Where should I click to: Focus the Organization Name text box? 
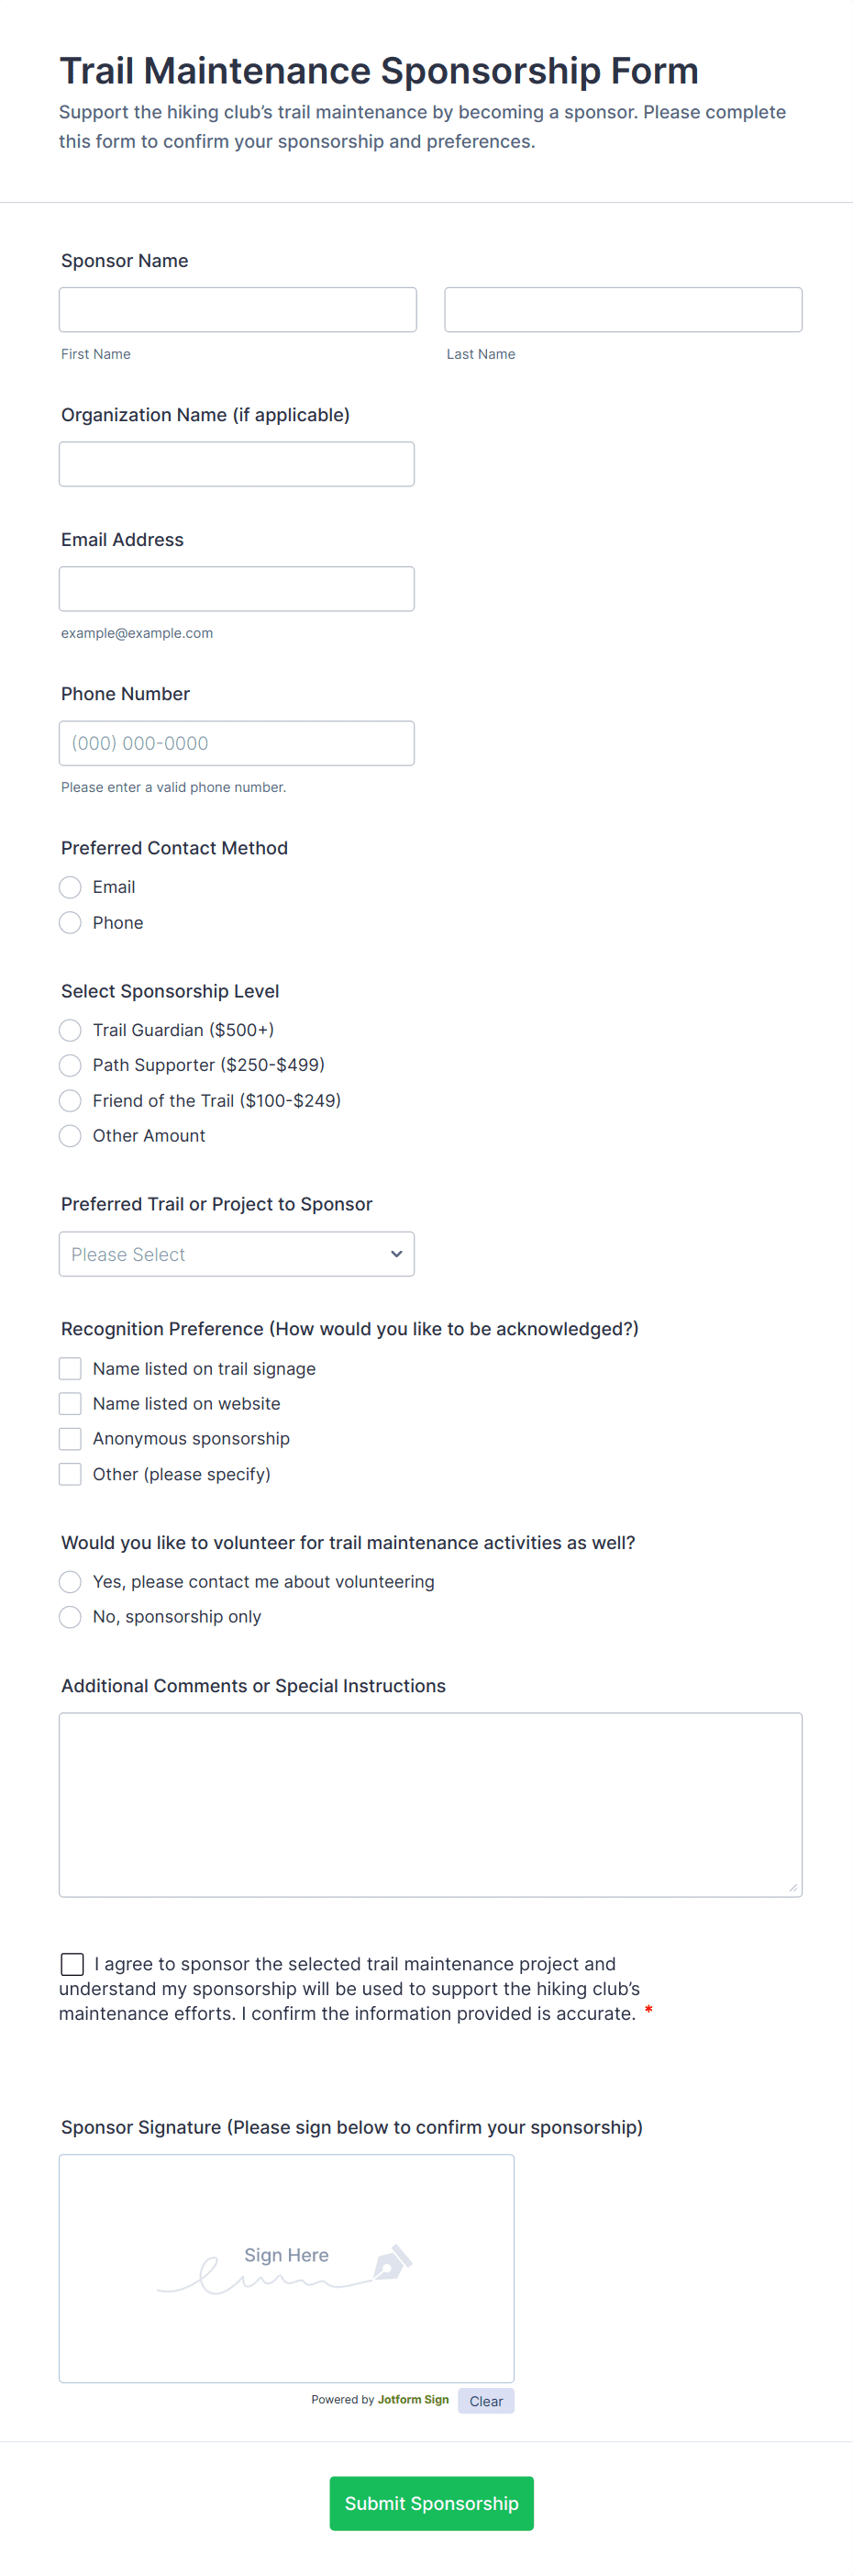(236, 464)
